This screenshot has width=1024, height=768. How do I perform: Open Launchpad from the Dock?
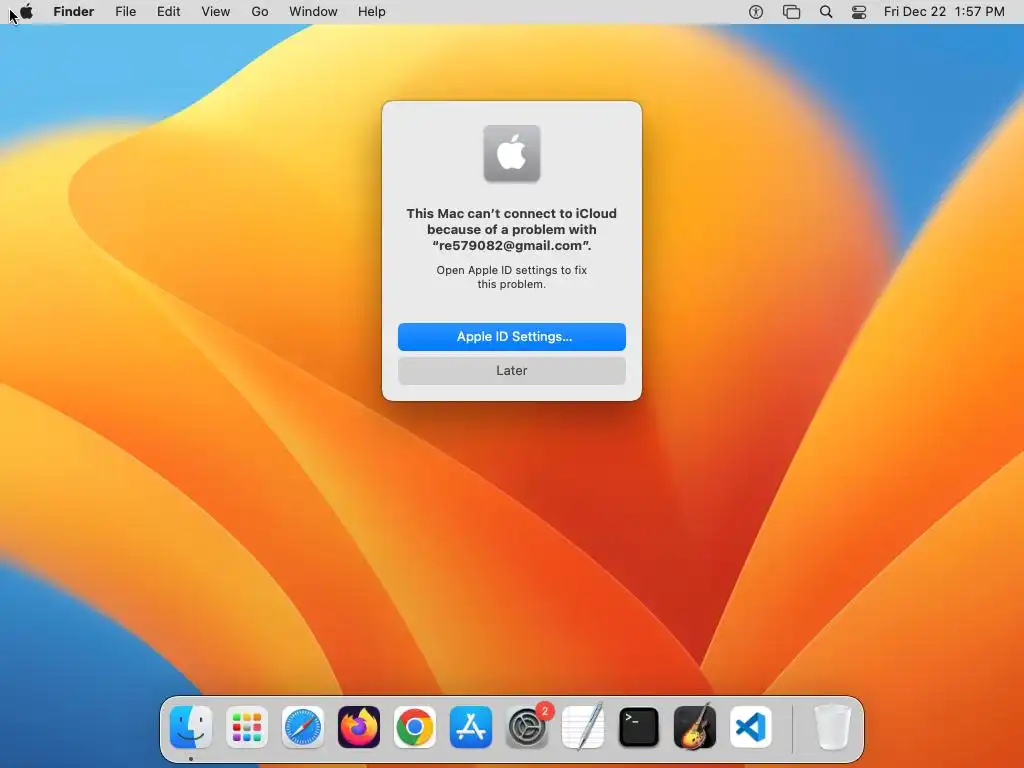coord(247,727)
